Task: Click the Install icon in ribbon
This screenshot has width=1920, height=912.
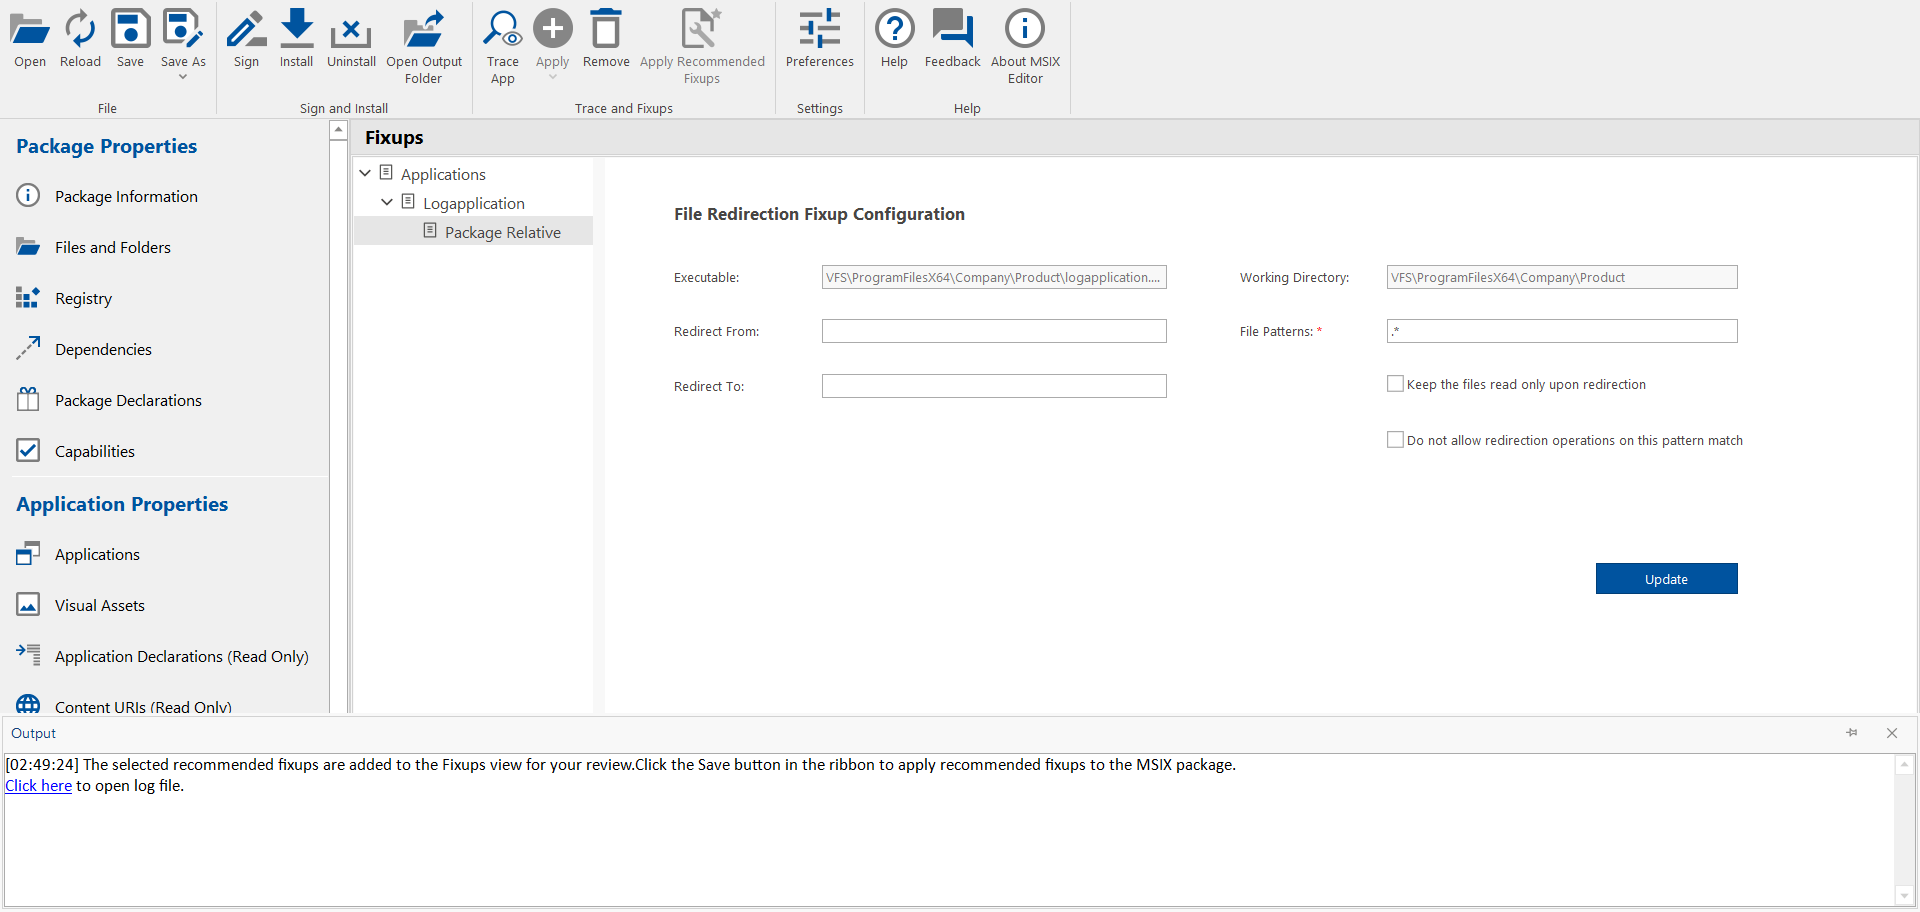Action: 296,30
